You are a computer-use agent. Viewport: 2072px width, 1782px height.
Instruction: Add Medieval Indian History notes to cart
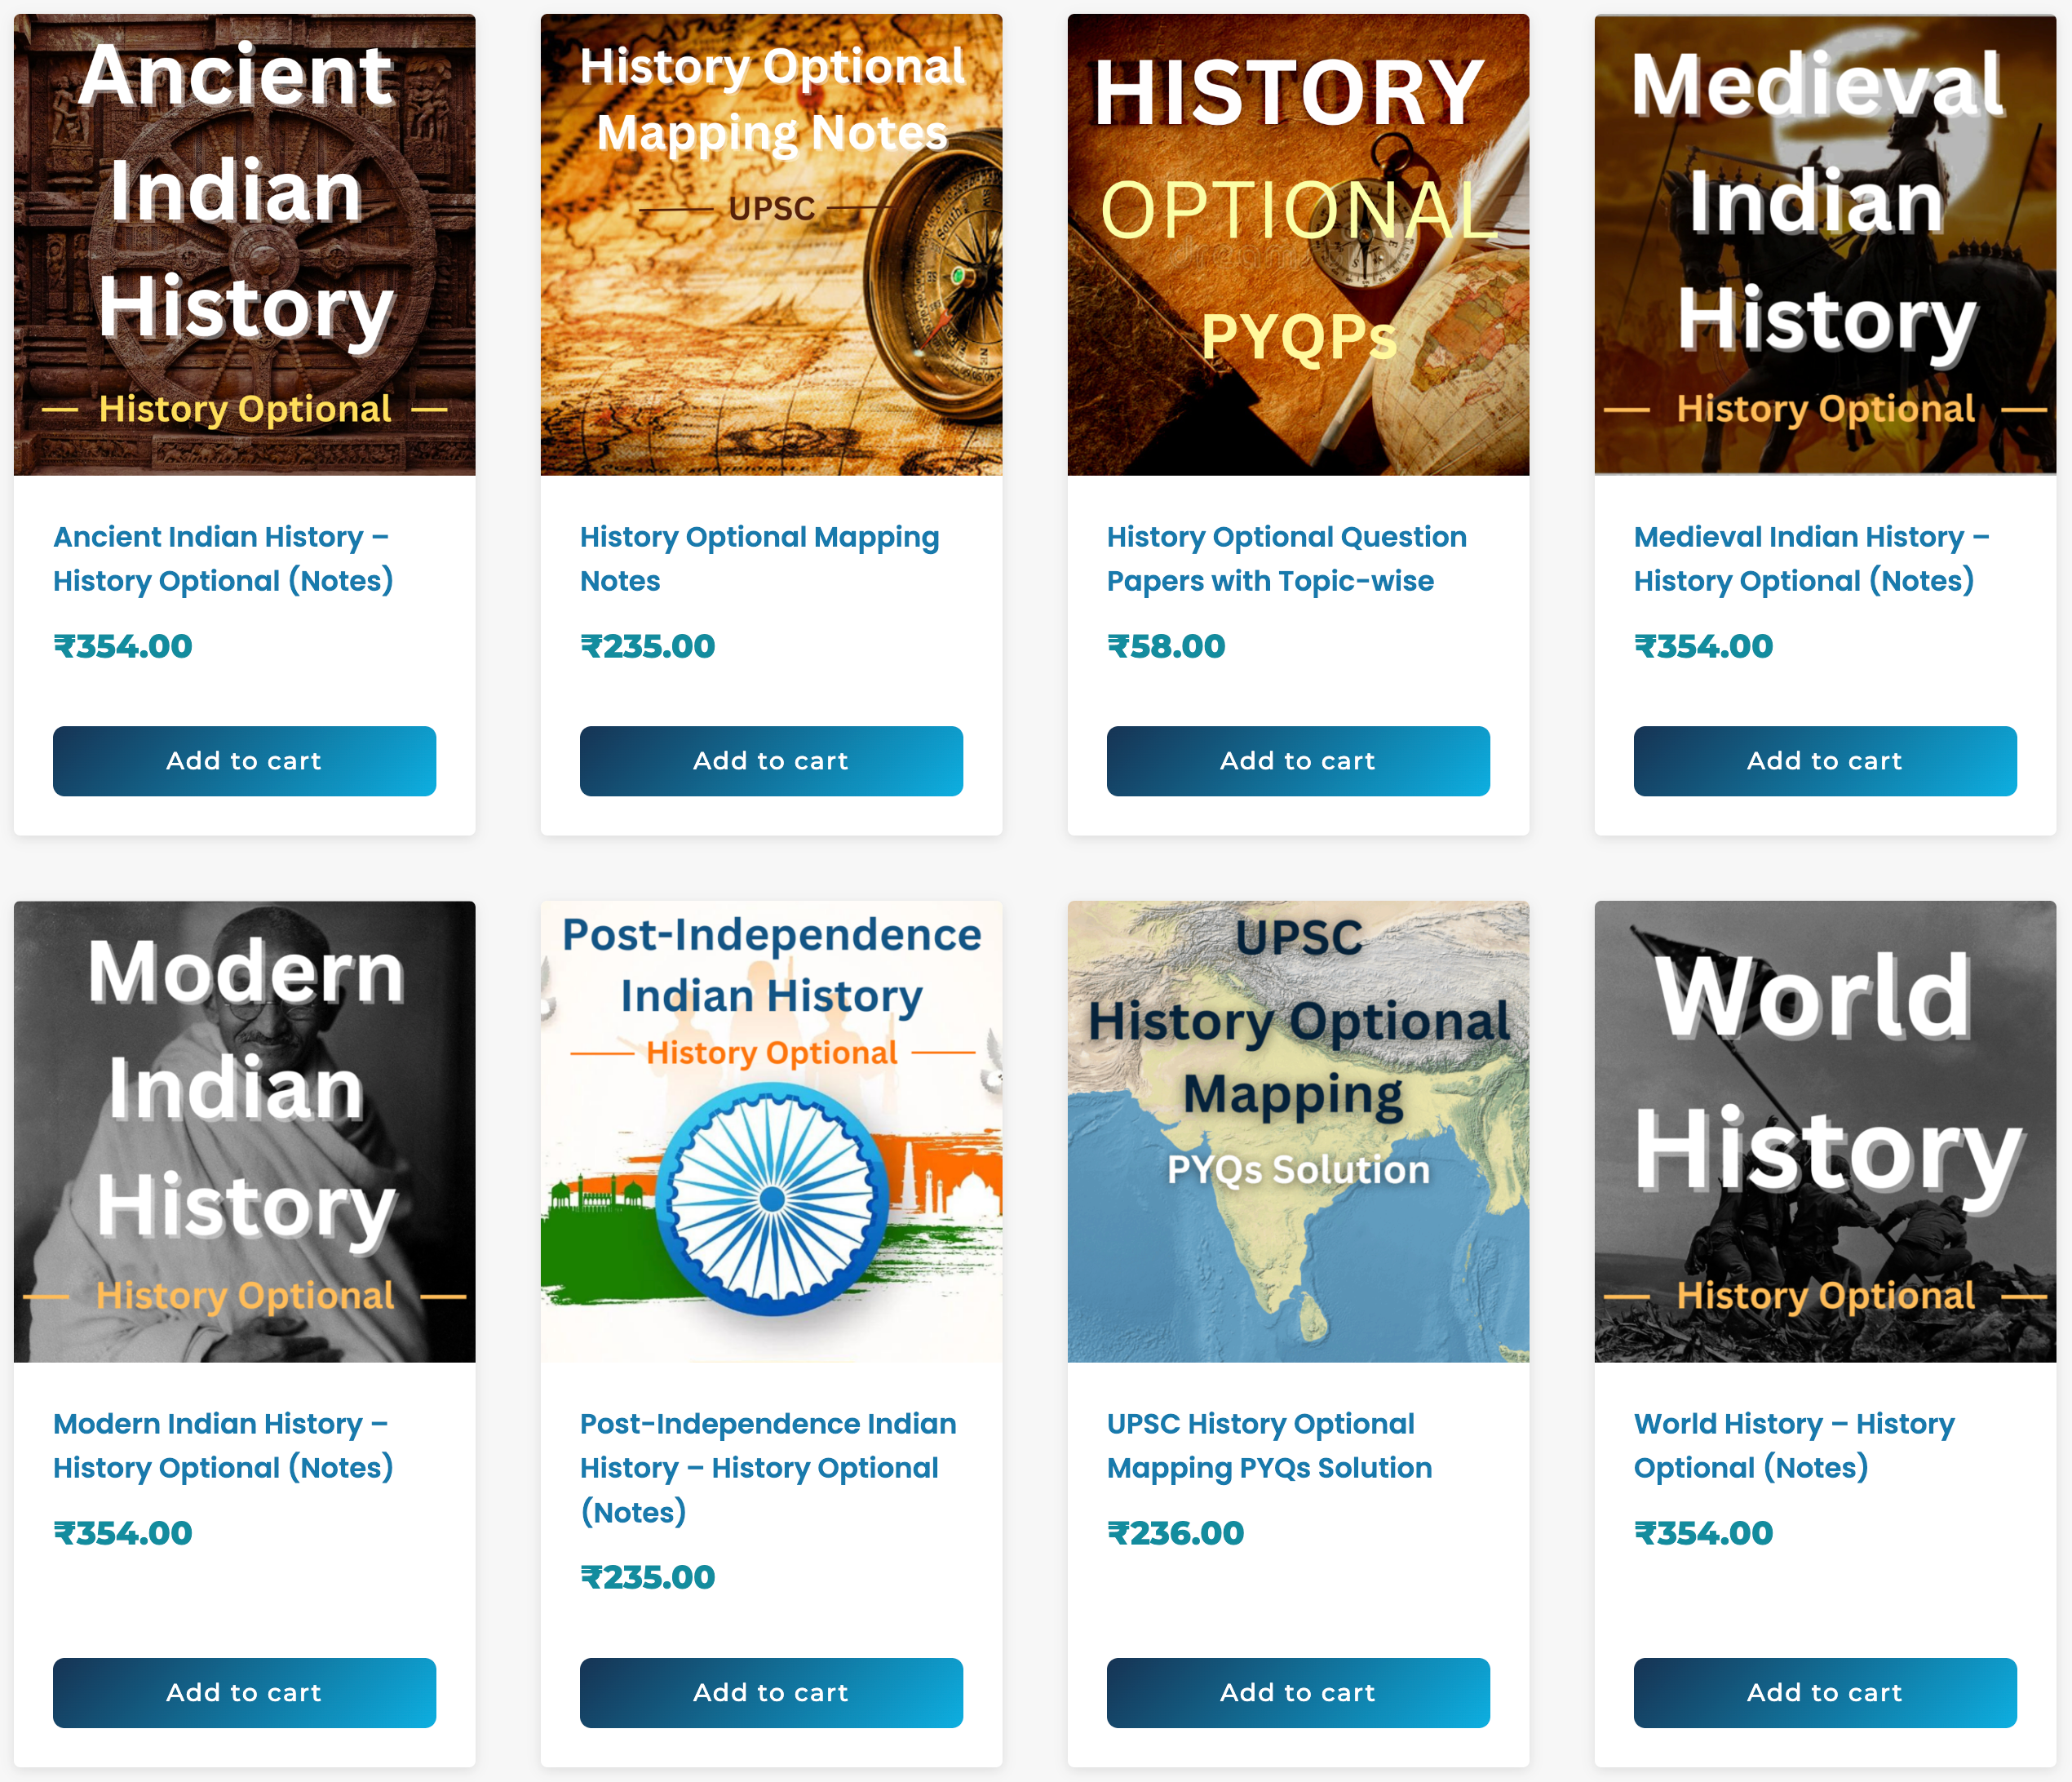(x=1825, y=761)
